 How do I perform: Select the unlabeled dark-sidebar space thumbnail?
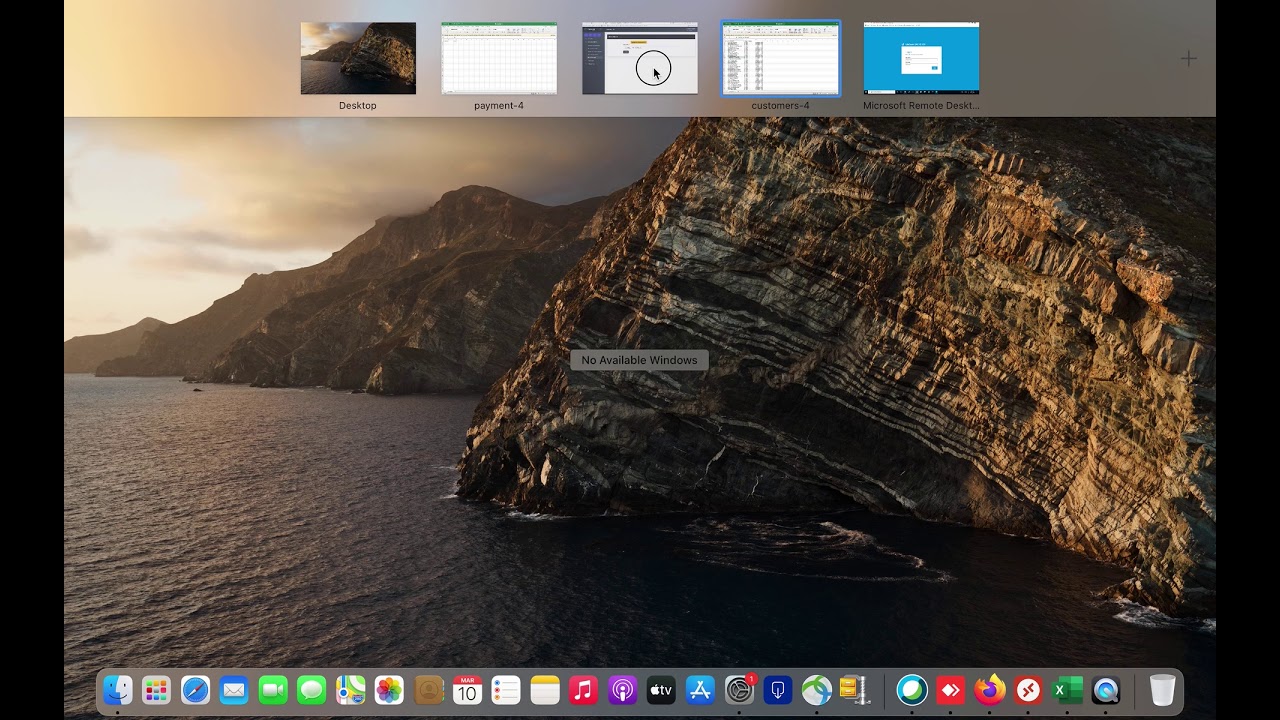(x=640, y=58)
